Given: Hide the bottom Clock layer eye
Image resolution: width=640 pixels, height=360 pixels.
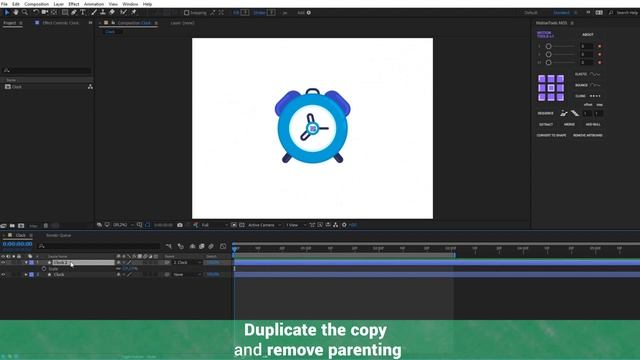Looking at the screenshot, I should [x=3, y=275].
